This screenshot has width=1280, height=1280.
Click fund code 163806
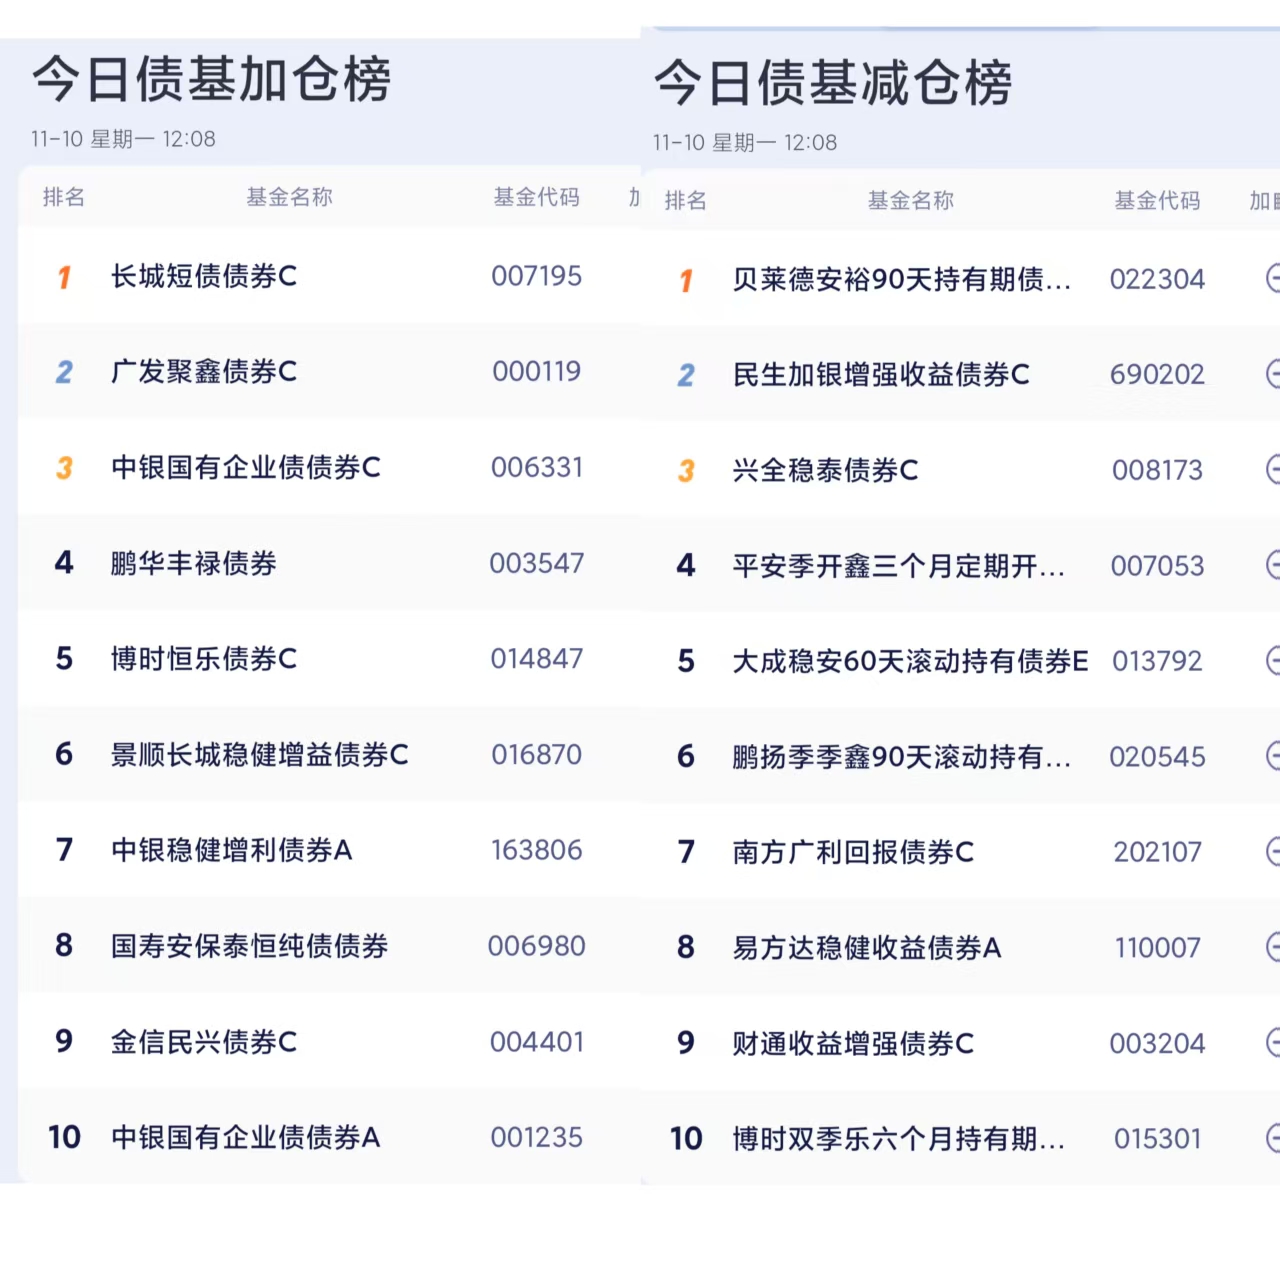[x=537, y=850]
